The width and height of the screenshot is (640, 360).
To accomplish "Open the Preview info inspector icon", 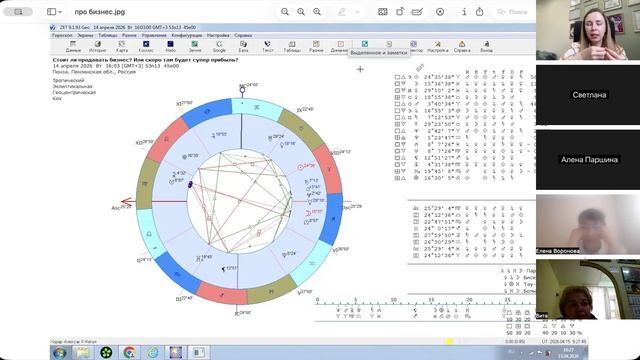I will [x=464, y=12].
